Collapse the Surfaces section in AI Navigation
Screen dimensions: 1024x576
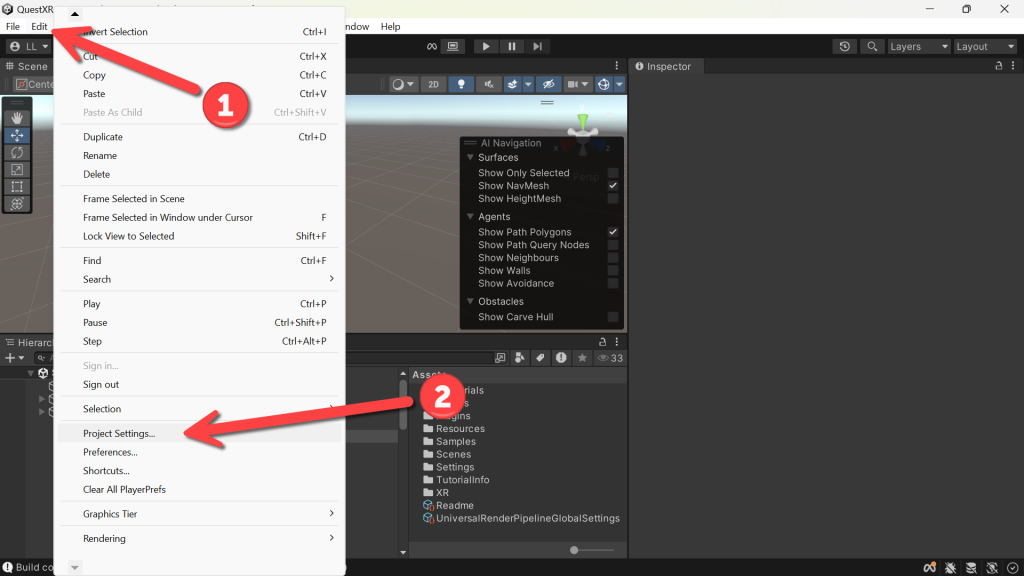tap(470, 157)
